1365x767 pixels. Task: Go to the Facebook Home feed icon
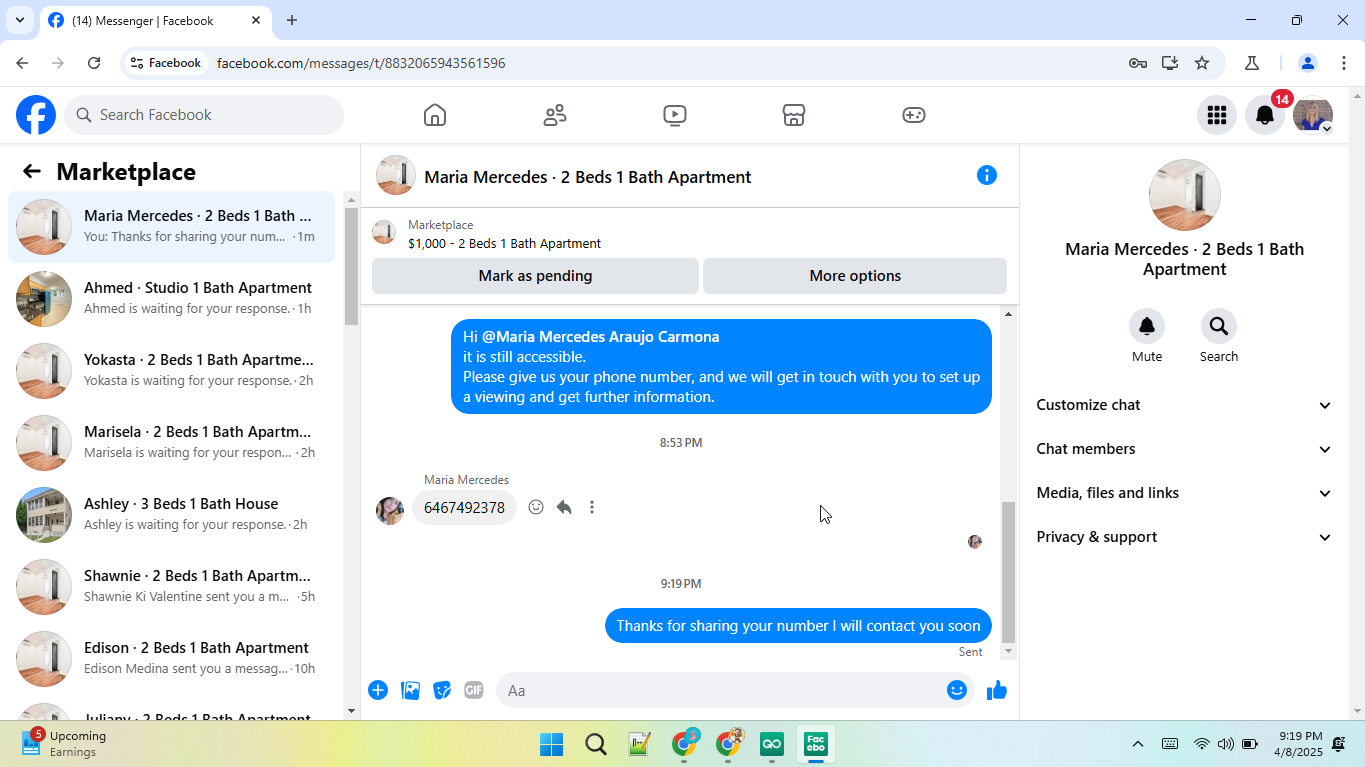(435, 115)
